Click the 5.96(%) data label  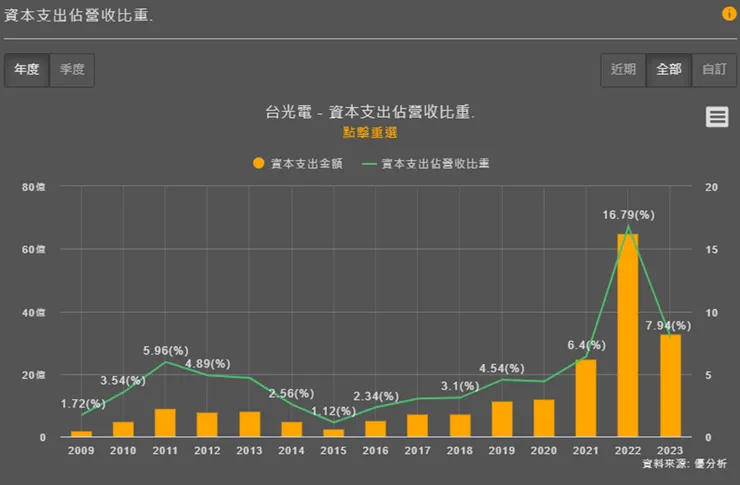(166, 351)
